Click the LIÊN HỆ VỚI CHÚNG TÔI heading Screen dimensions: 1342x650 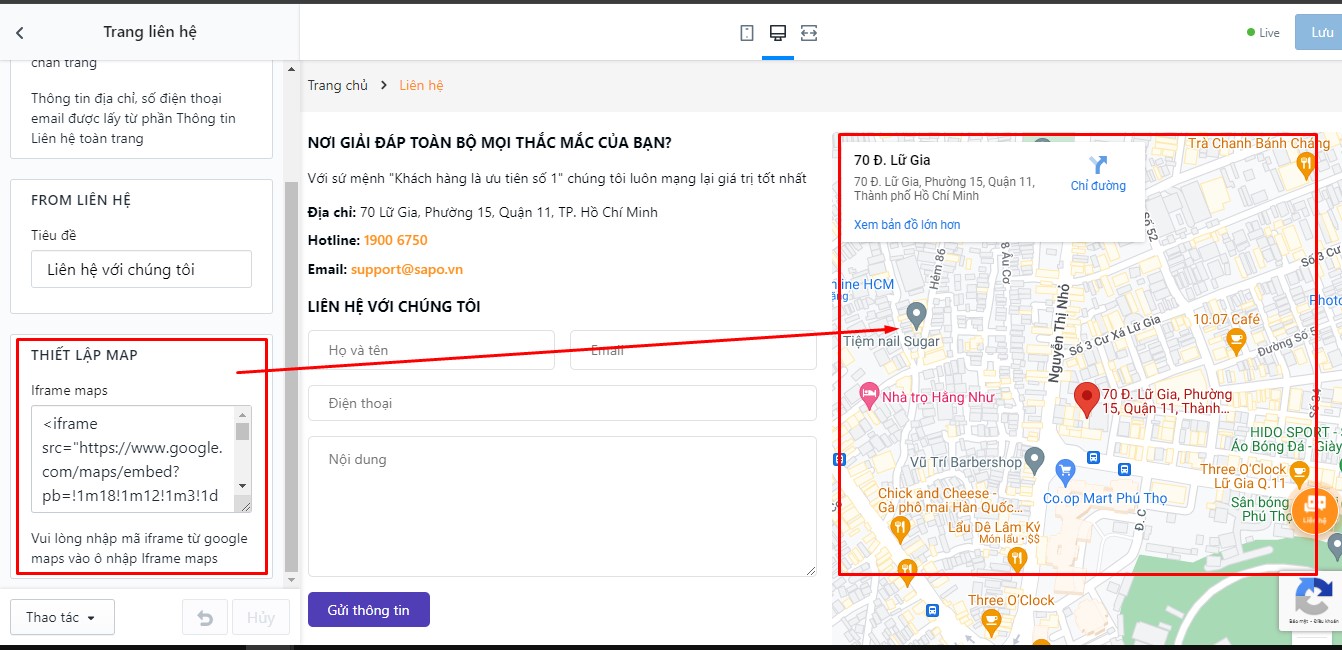(394, 306)
